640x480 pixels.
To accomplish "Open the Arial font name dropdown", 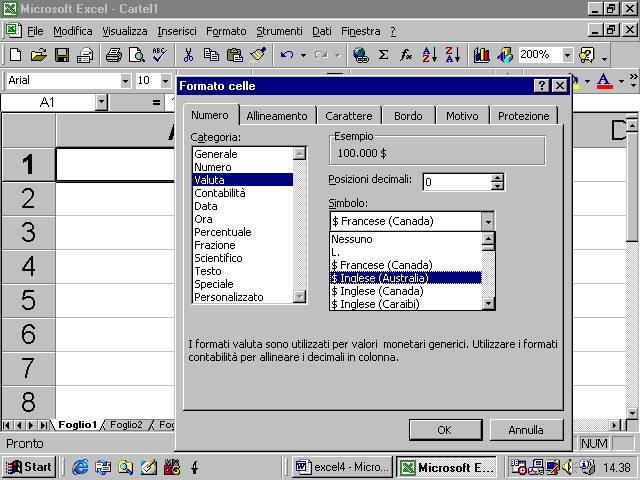I will pos(125,81).
